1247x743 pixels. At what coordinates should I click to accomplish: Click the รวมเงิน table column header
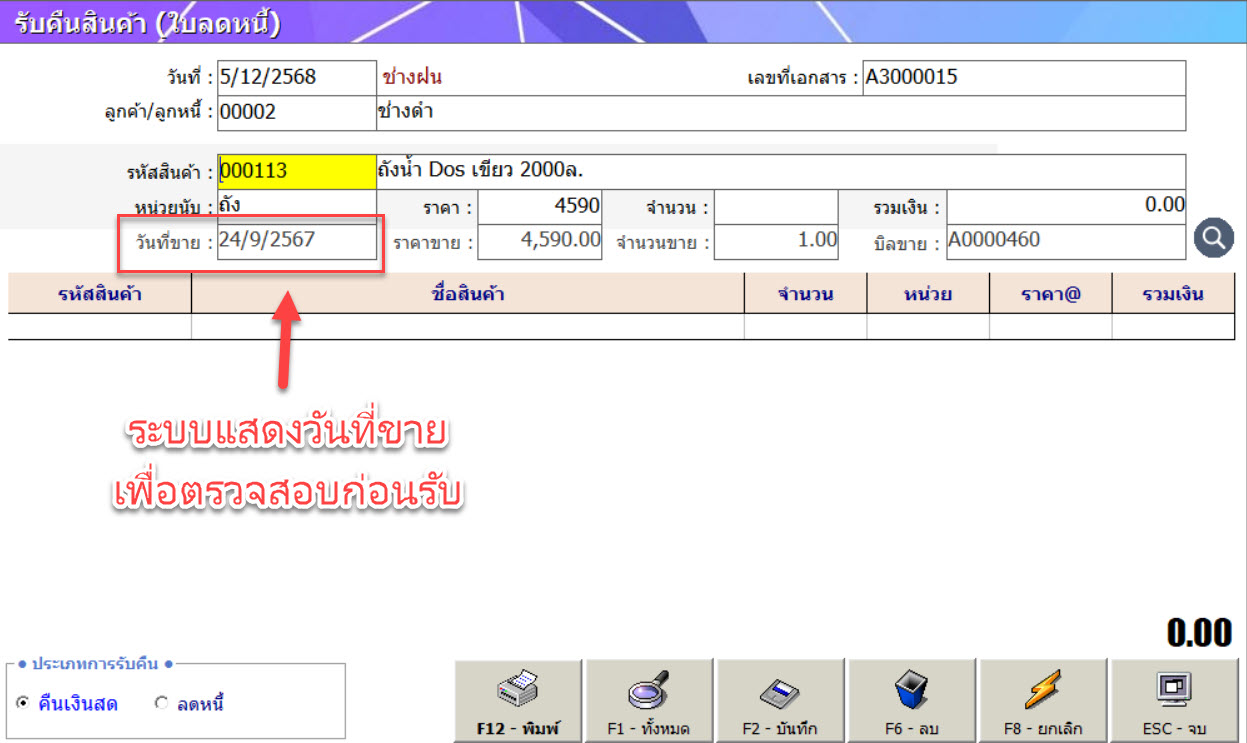1172,294
